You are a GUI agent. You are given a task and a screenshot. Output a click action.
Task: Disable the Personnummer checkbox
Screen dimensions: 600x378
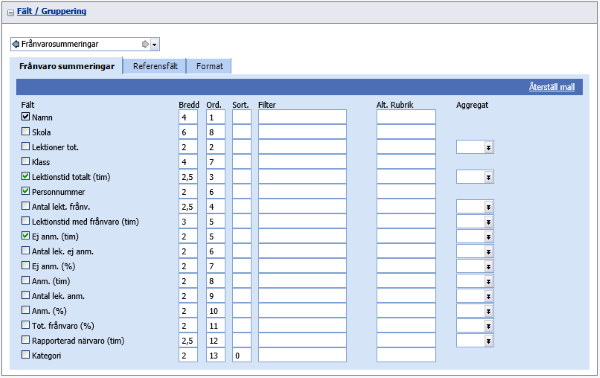click(x=25, y=191)
